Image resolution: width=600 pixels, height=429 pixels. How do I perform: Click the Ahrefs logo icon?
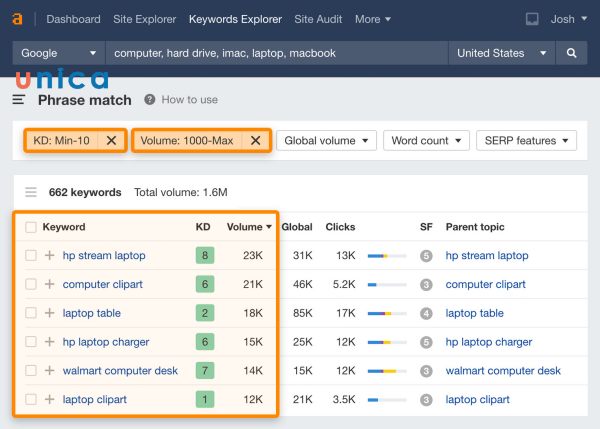[18, 19]
